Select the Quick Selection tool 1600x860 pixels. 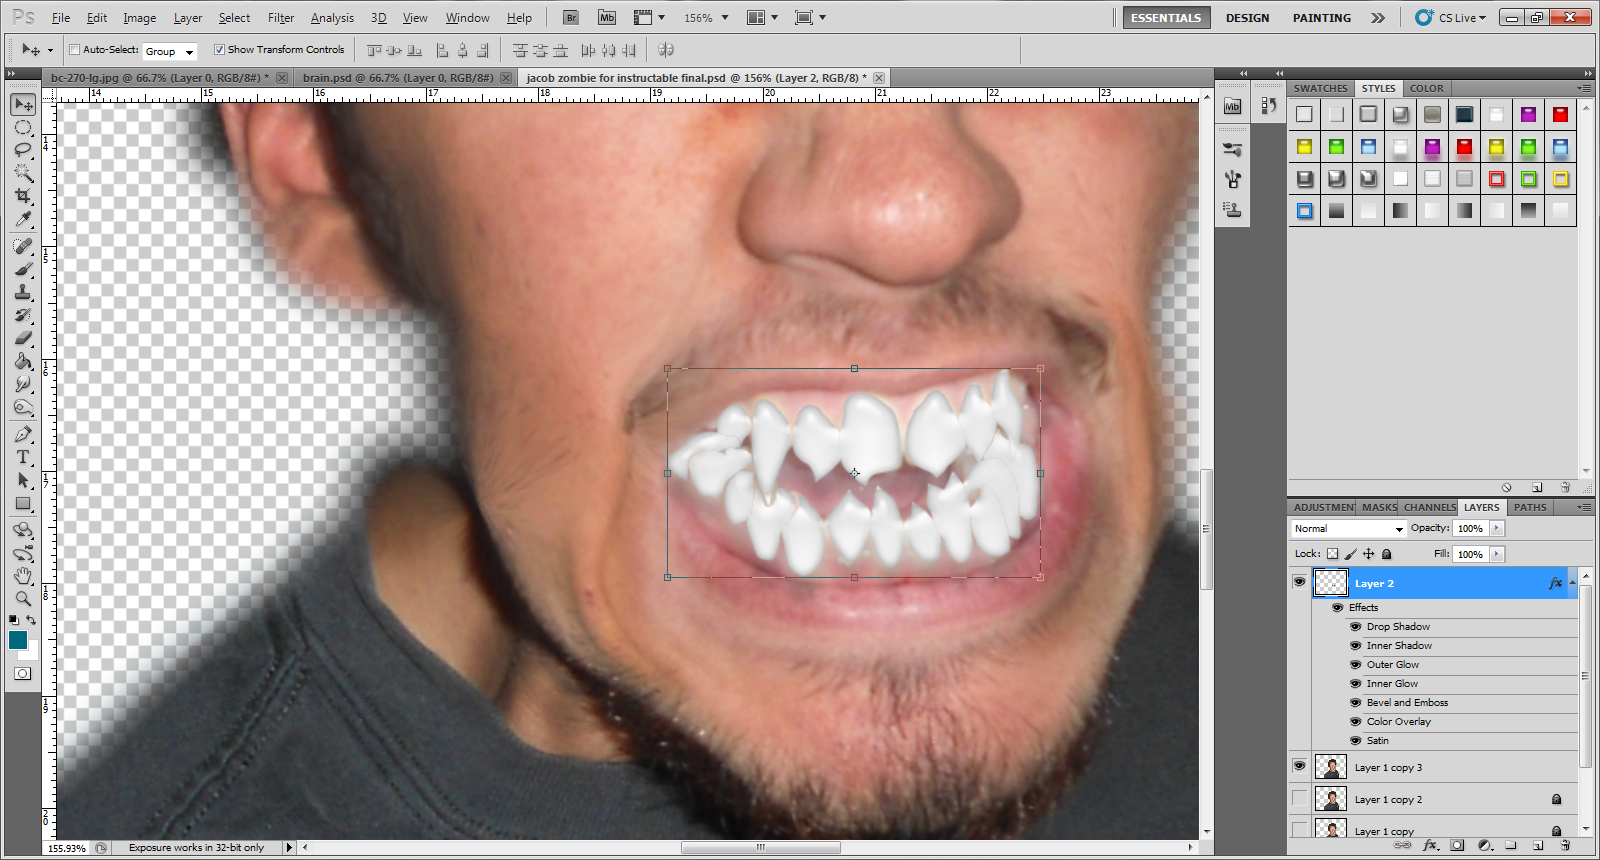[x=23, y=173]
